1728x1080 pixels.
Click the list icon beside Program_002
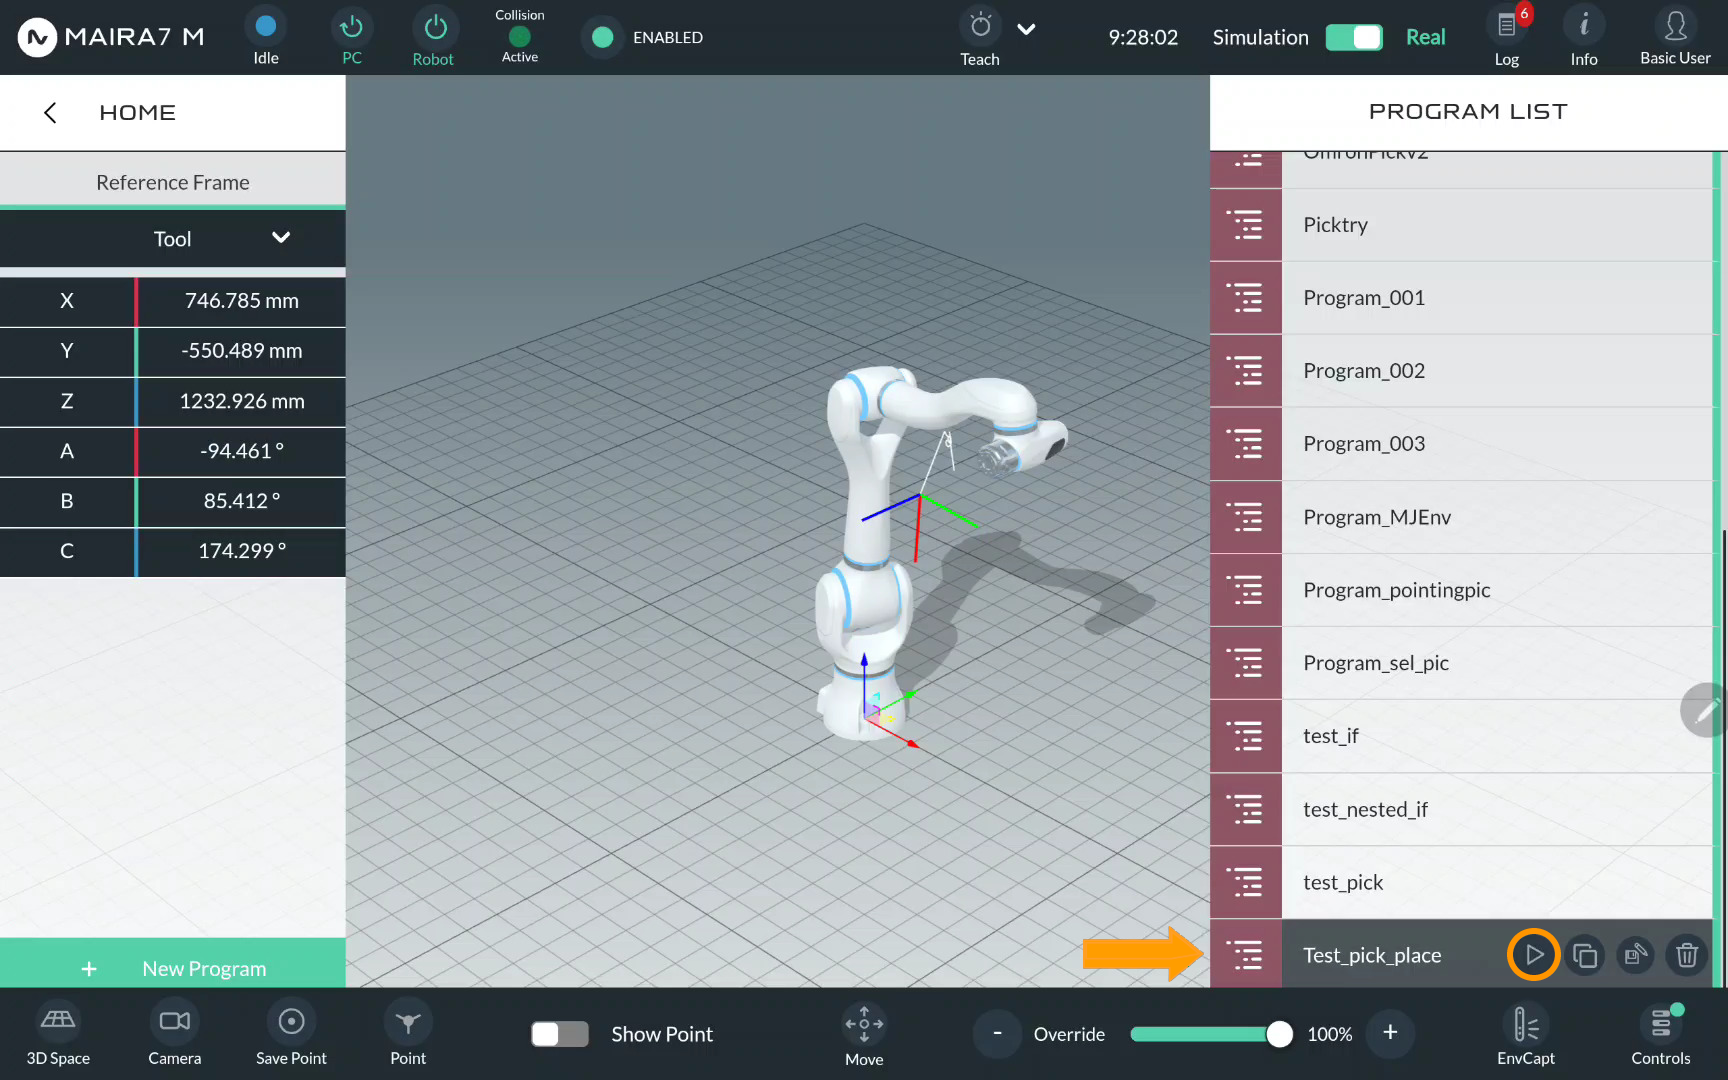pyautogui.click(x=1246, y=371)
